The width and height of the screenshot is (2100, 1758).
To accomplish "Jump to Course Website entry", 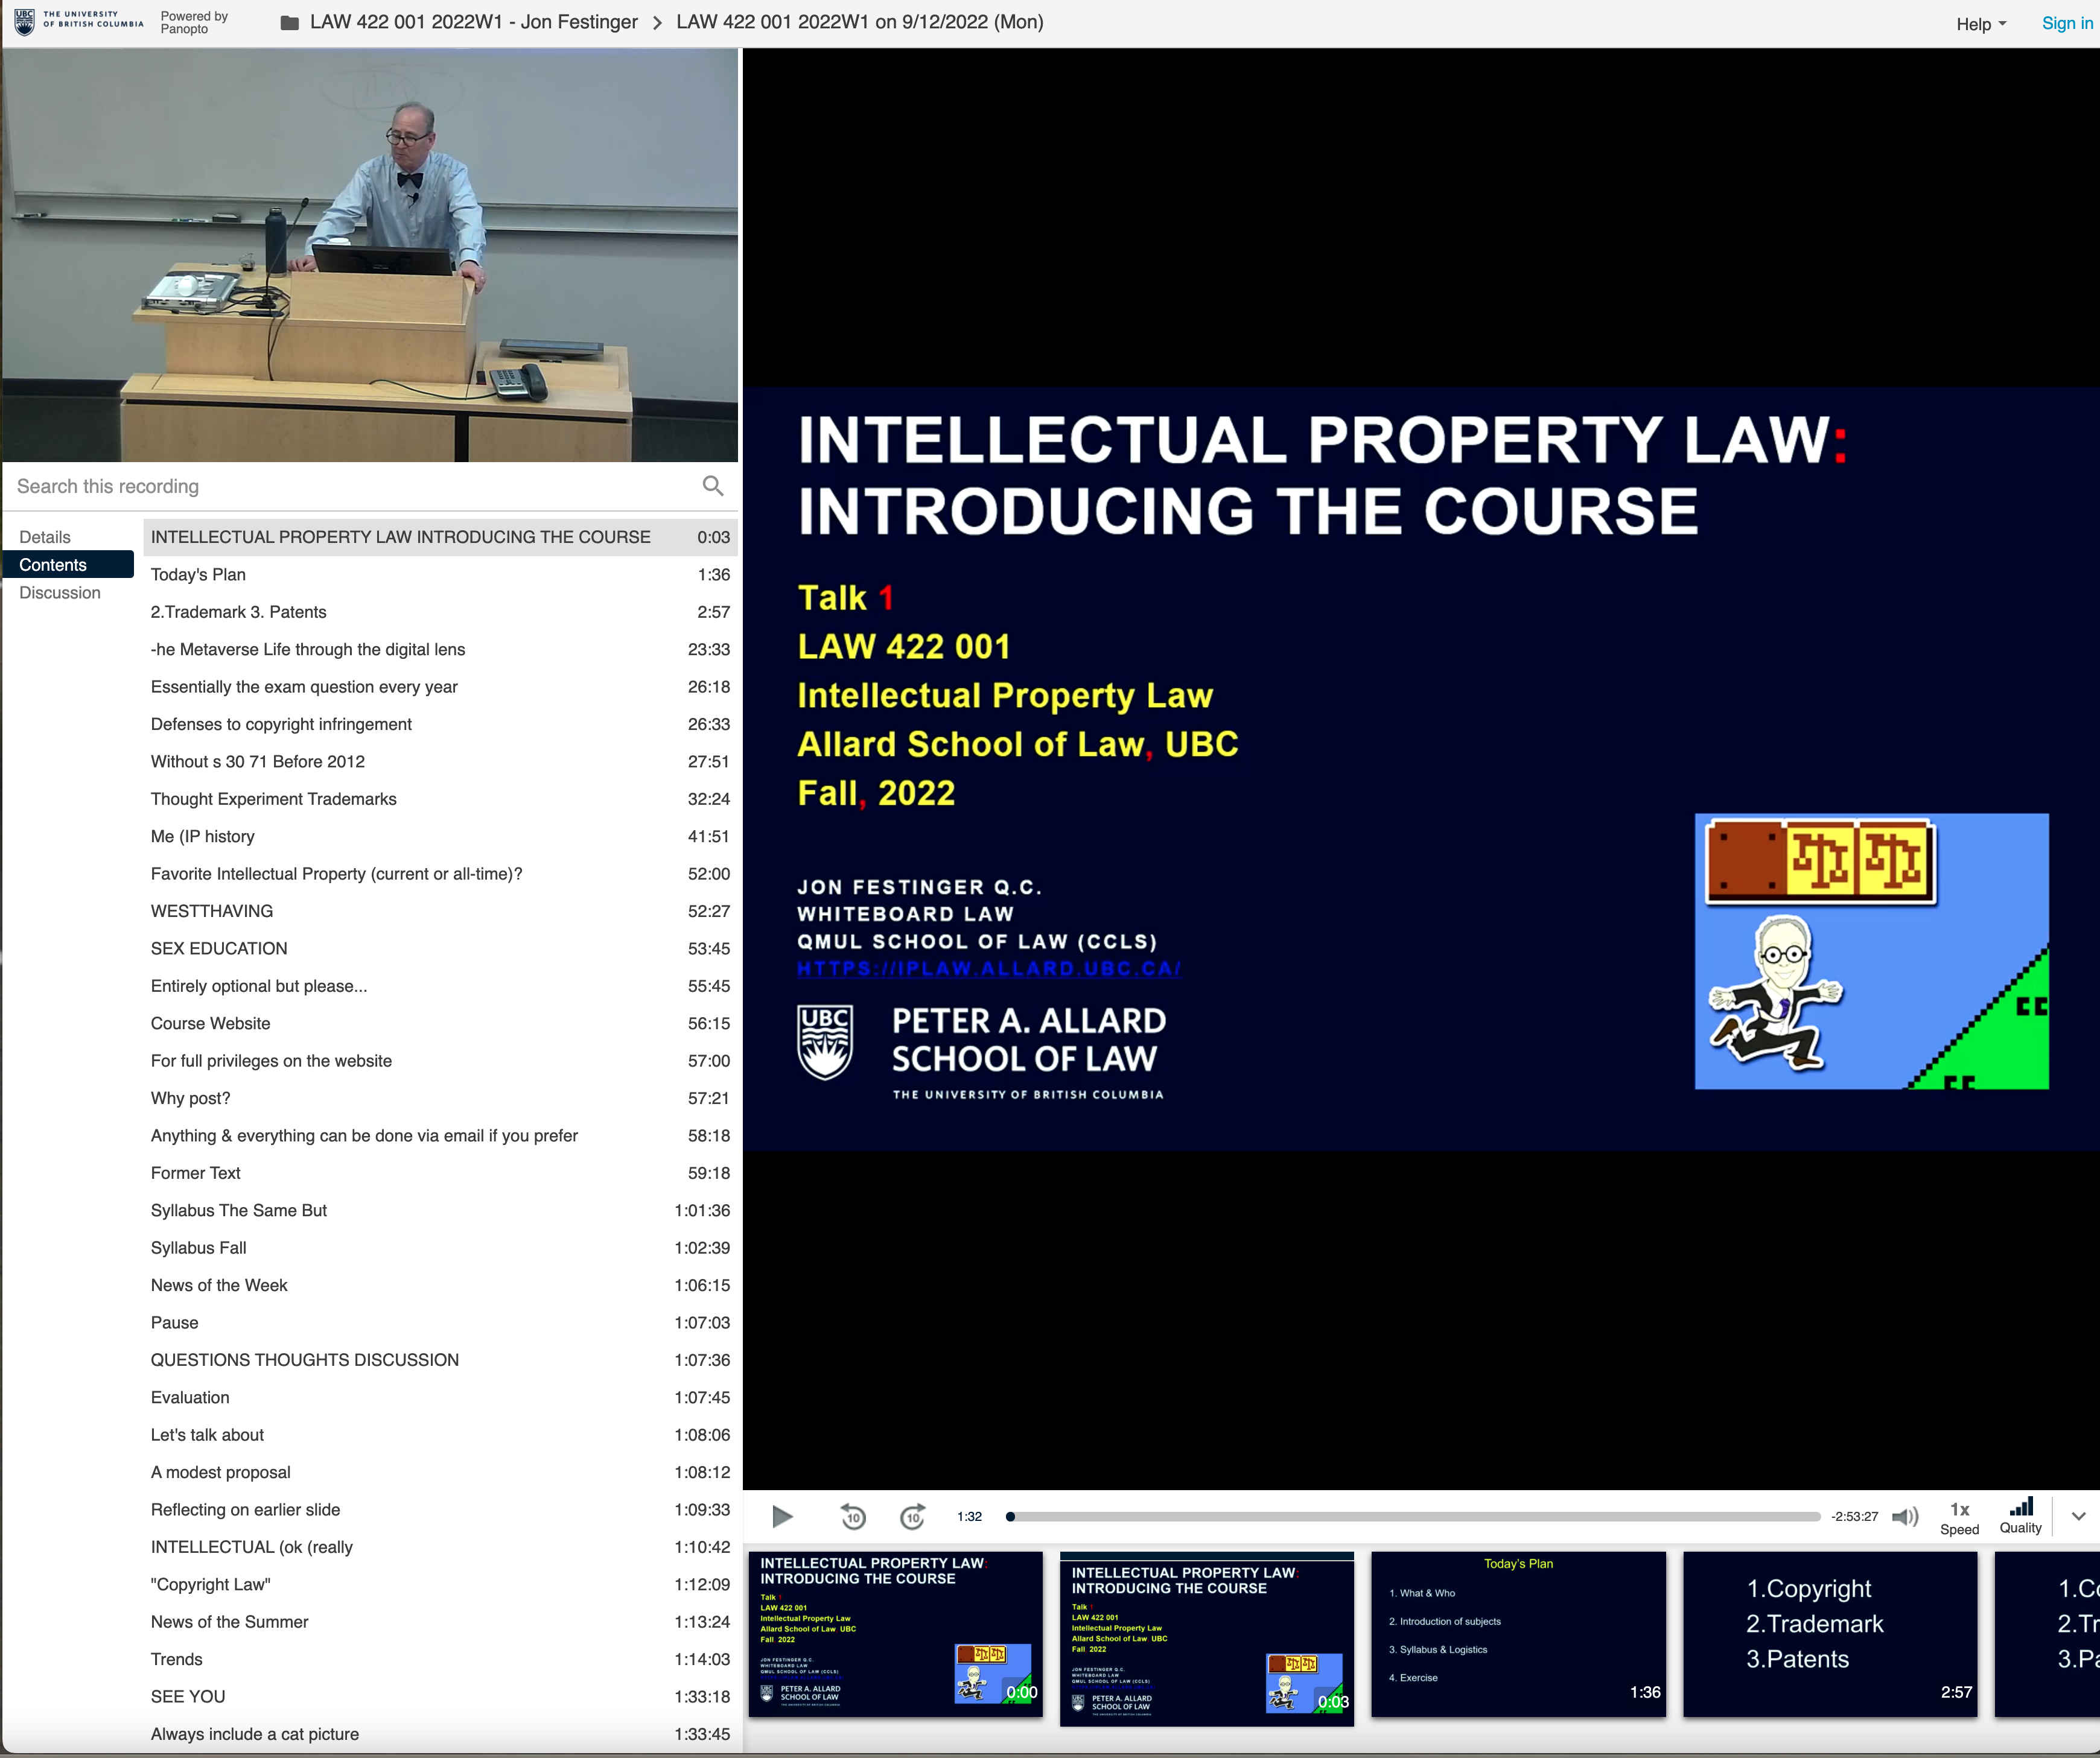I will point(440,1023).
